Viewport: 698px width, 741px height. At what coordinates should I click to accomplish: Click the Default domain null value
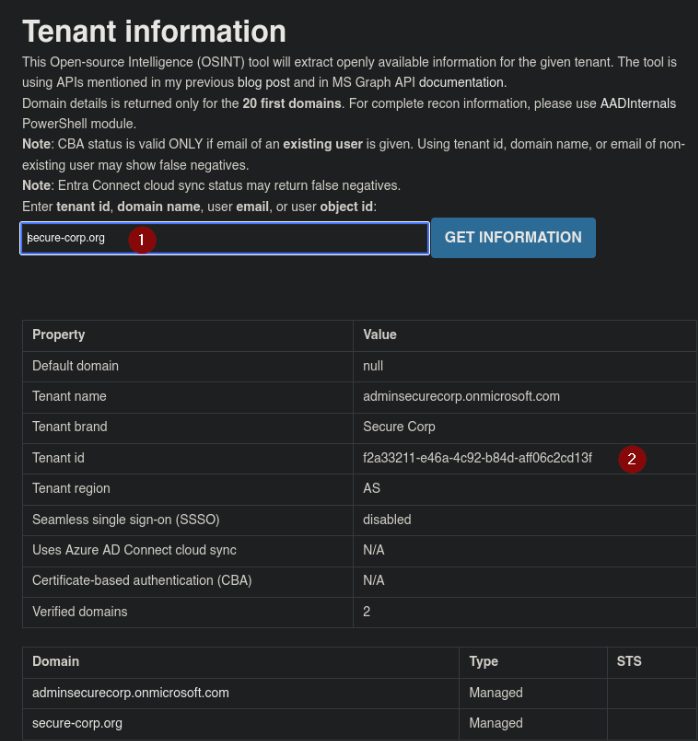click(373, 365)
